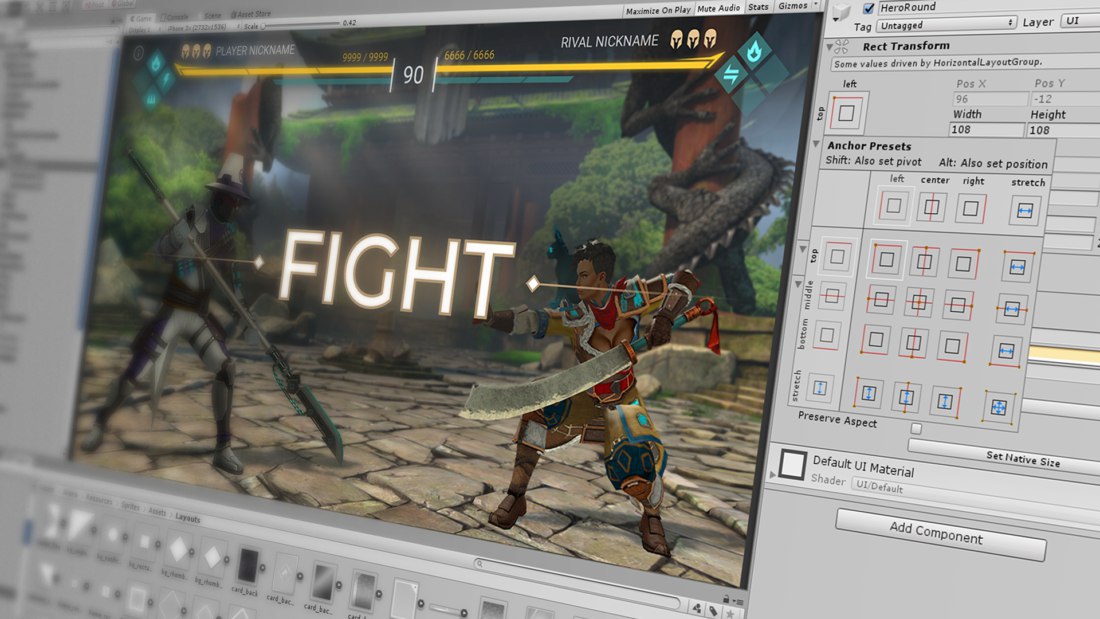1100x619 pixels.
Task: Click the HeroRound name field
Action: (989, 6)
